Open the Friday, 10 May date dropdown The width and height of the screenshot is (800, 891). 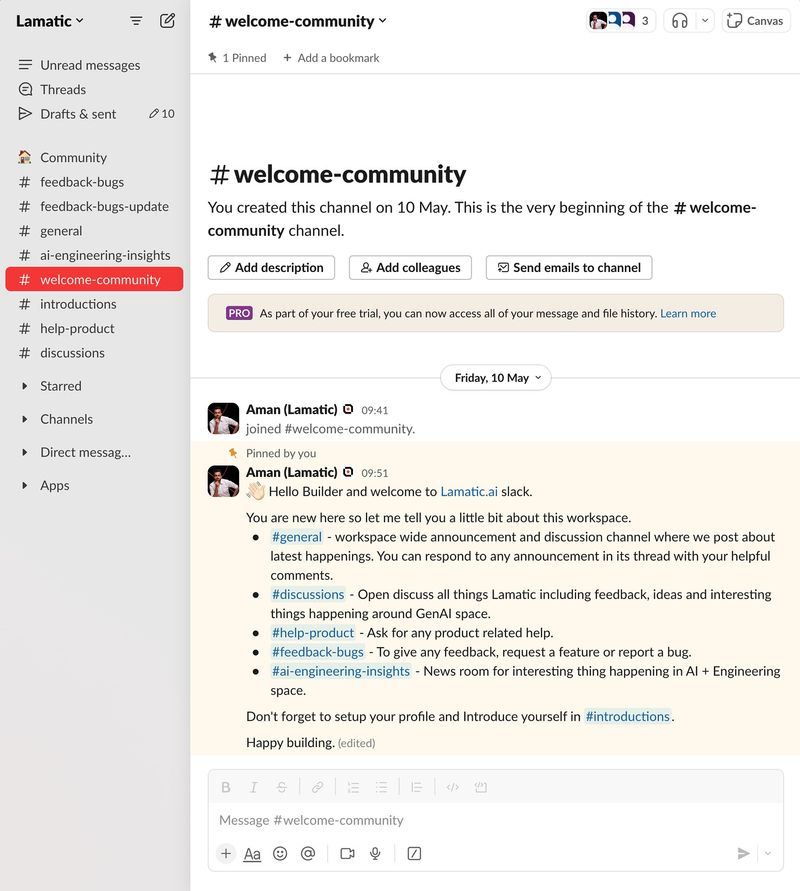tap(496, 378)
